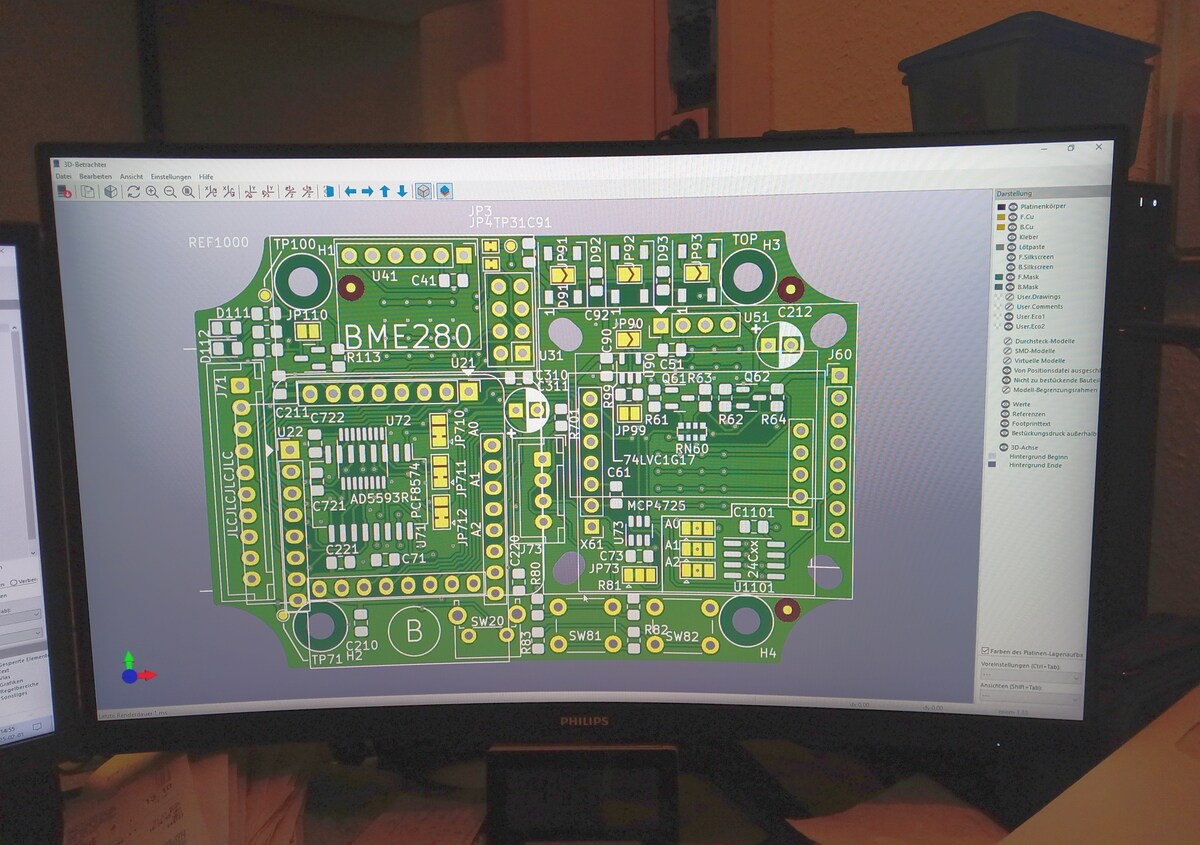The height and width of the screenshot is (845, 1200).
Task: Click Hintergrund Ende color swatch
Action: coord(992,465)
